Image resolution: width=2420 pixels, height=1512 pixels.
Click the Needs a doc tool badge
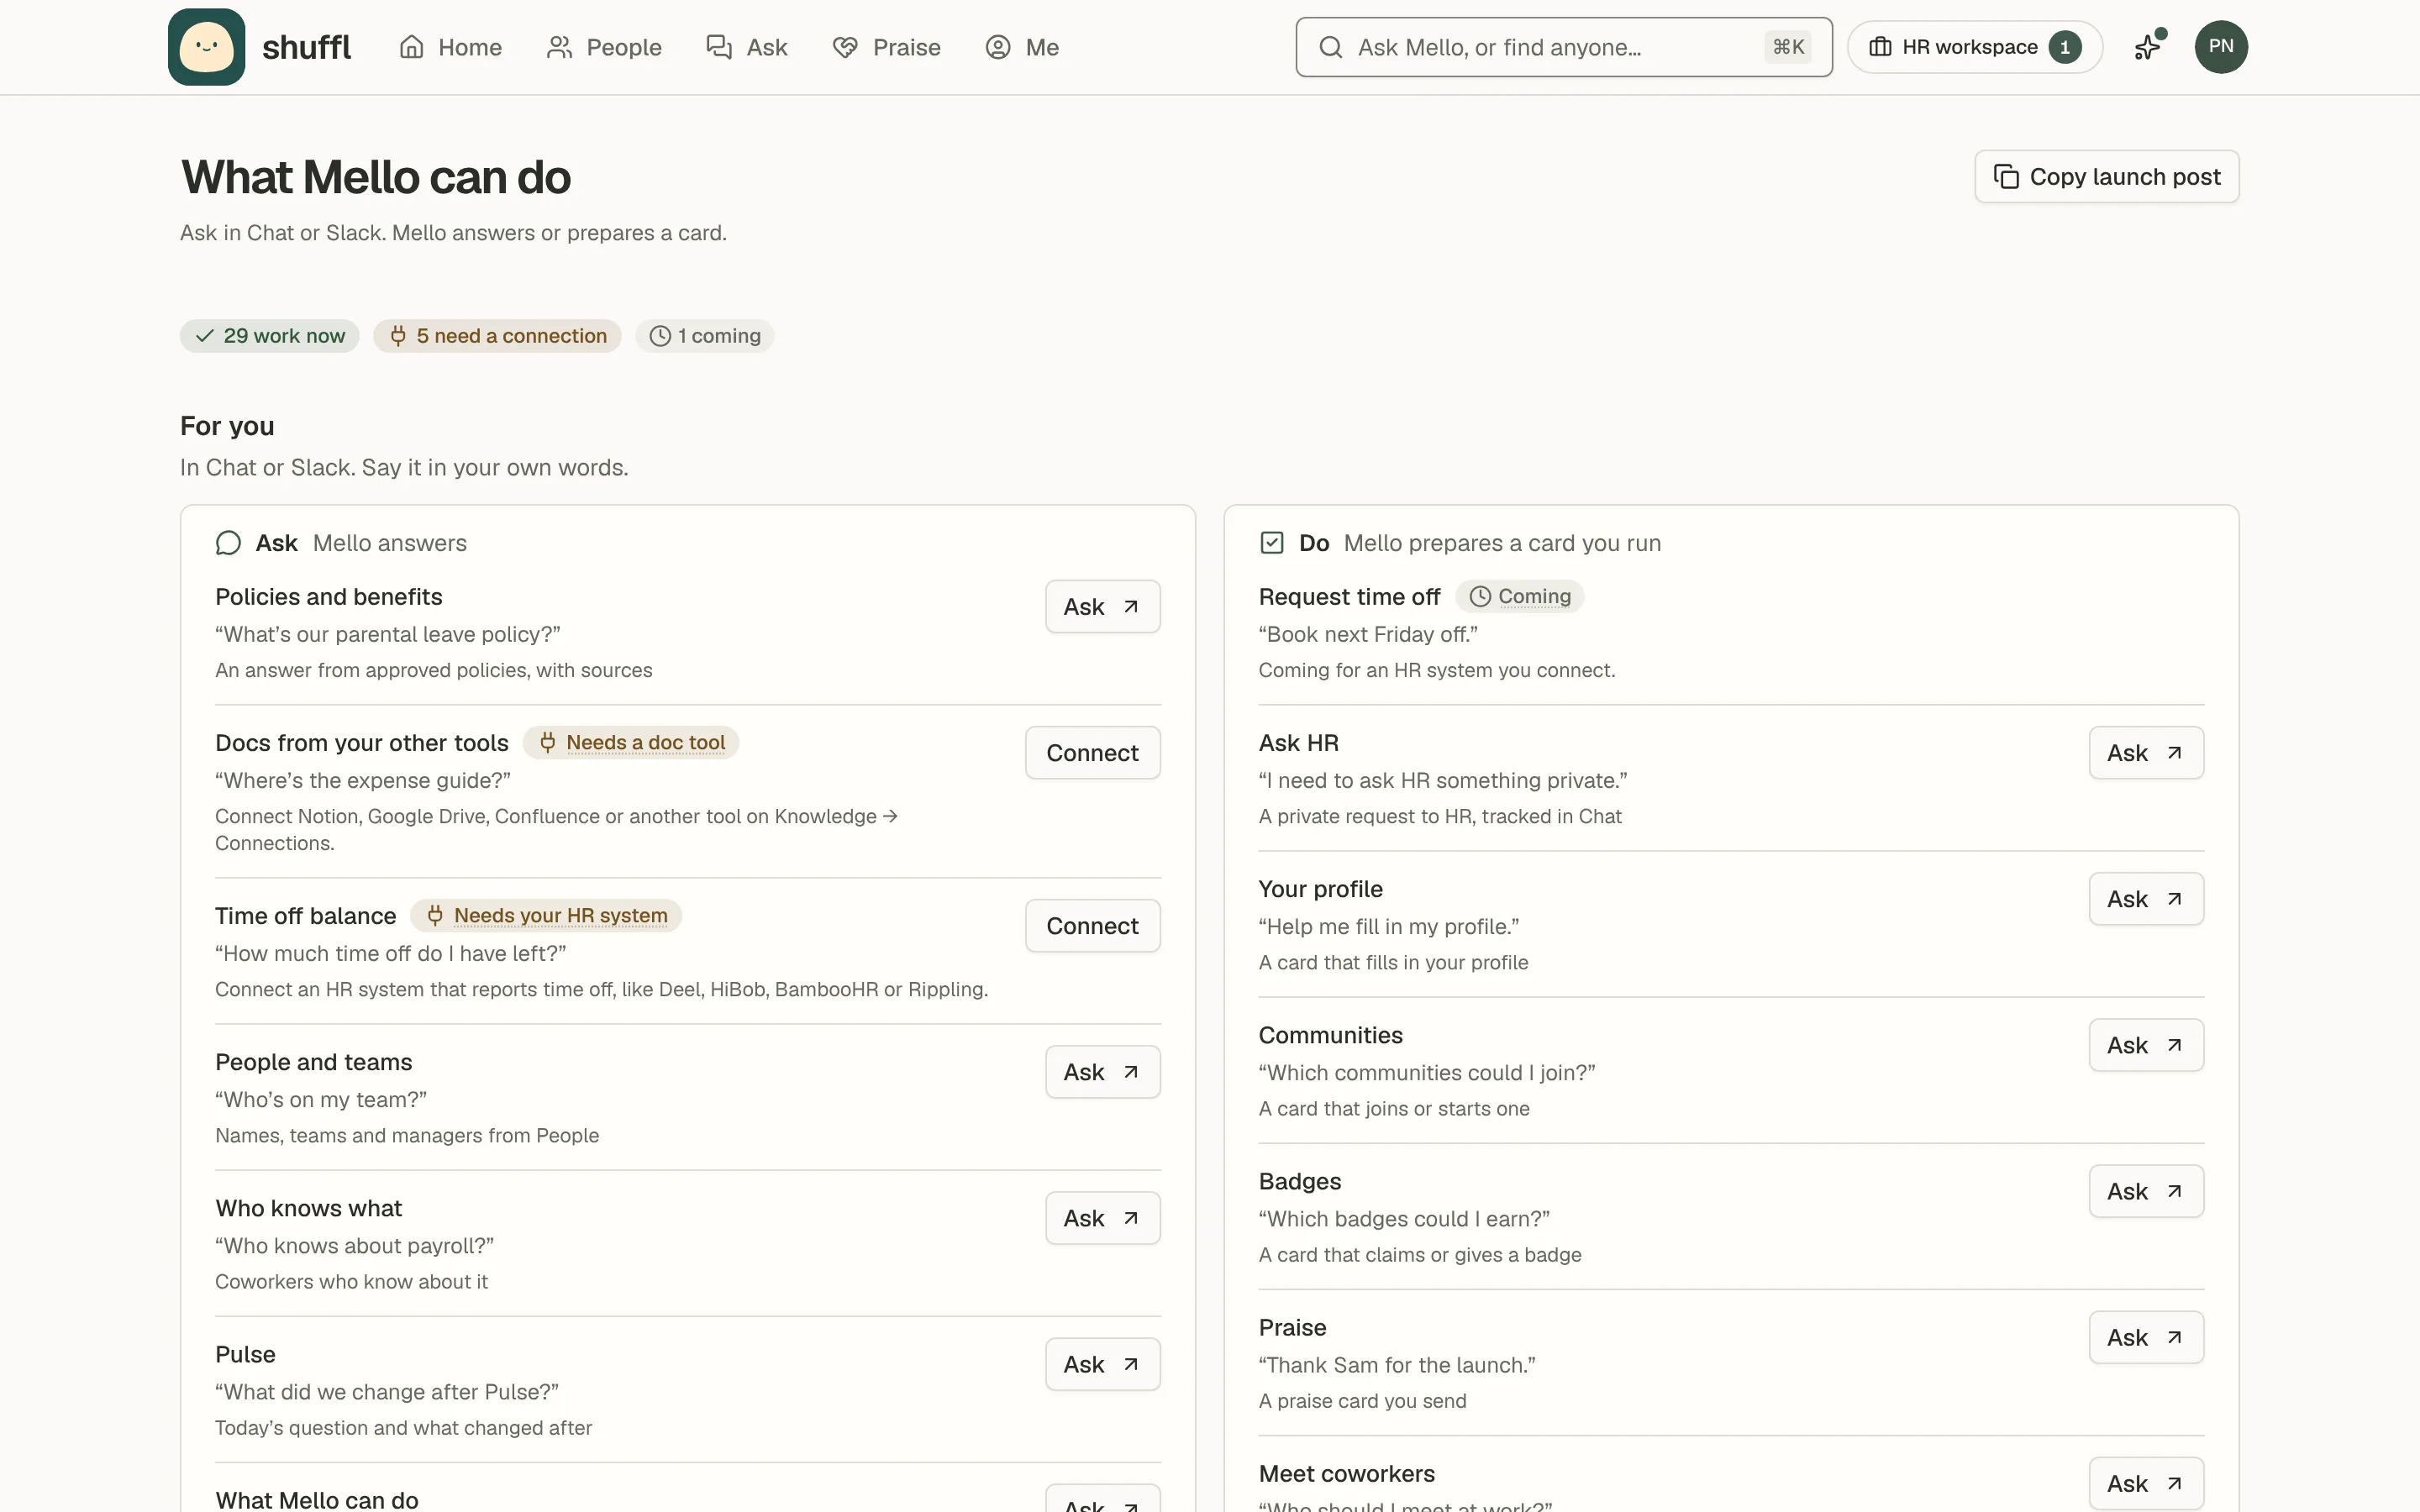pyautogui.click(x=631, y=743)
